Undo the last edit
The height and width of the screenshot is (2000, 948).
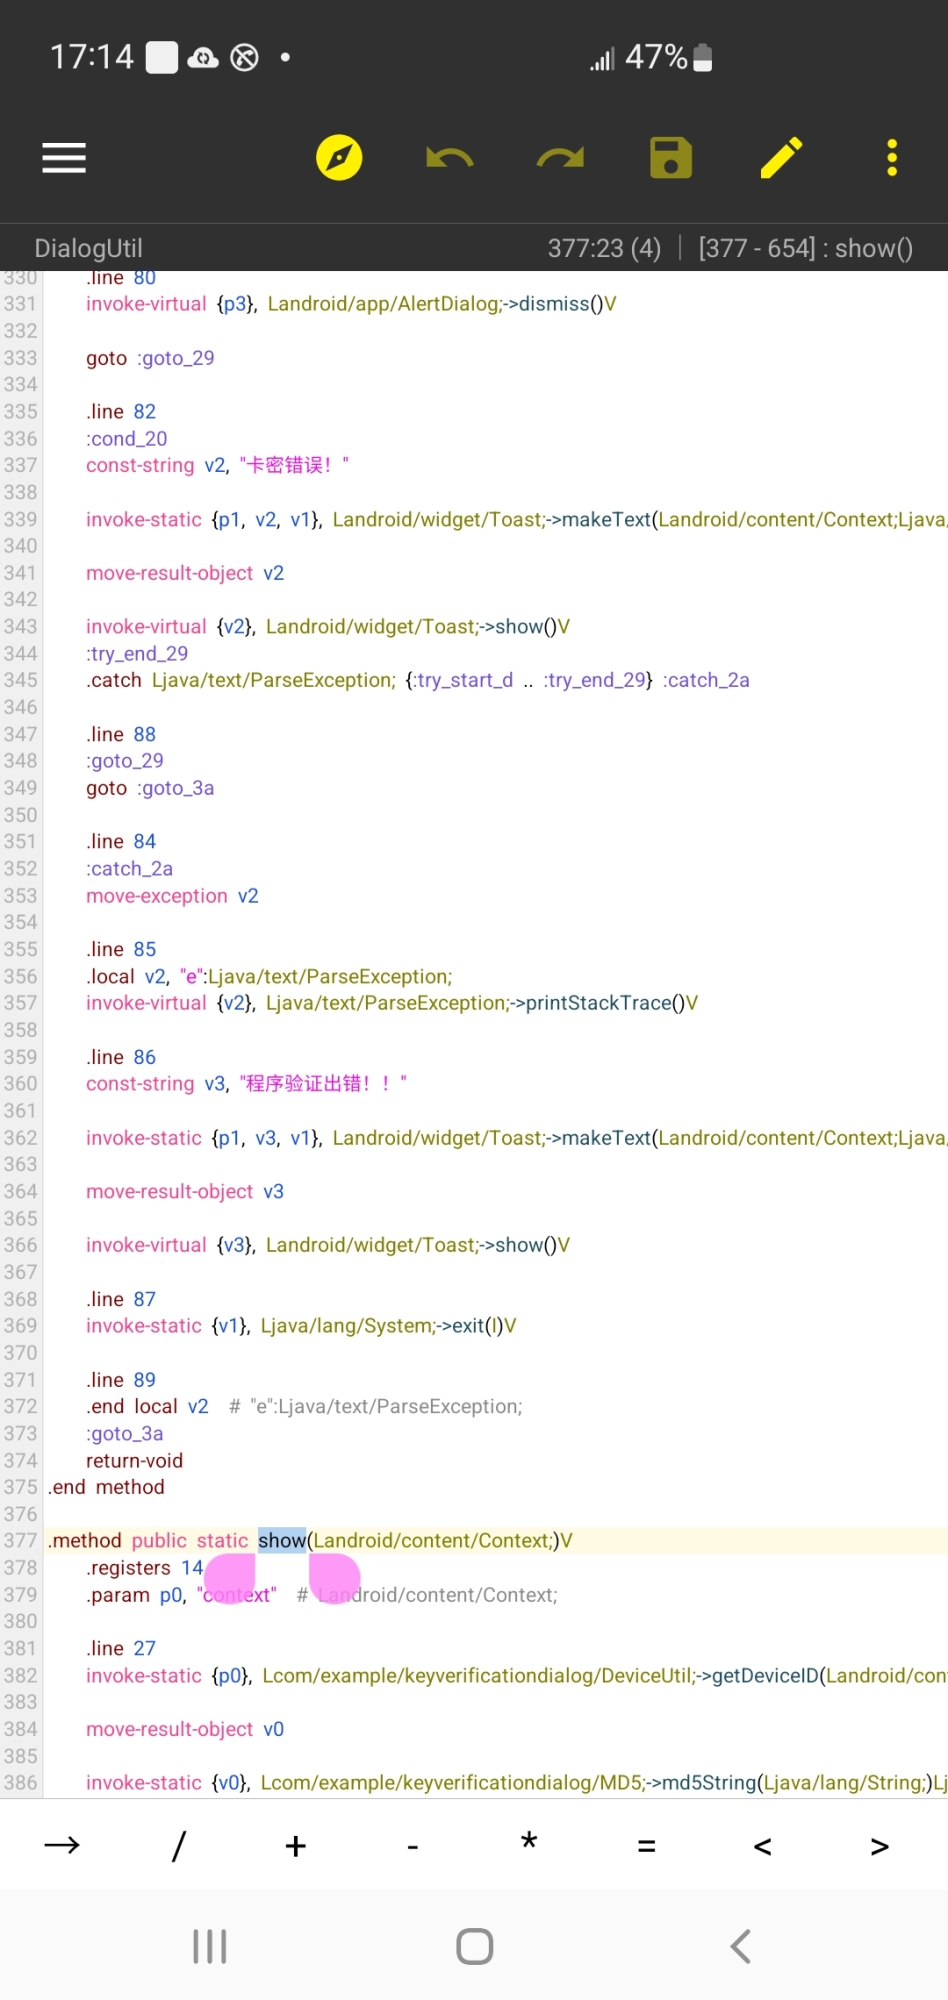click(x=450, y=158)
